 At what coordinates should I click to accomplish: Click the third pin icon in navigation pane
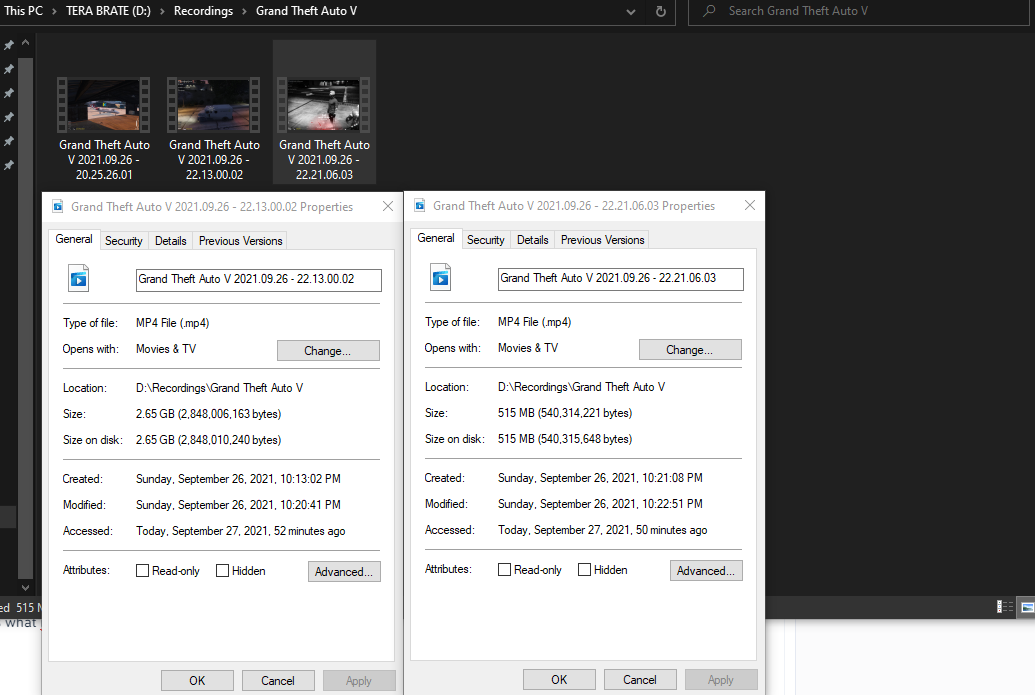(x=9, y=94)
